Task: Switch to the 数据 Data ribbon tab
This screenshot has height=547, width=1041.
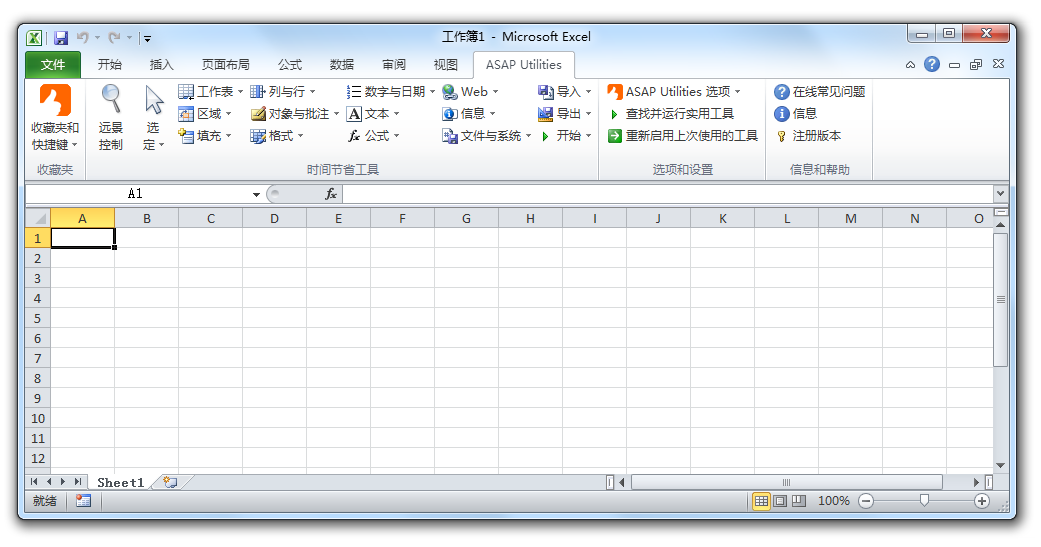Action: click(342, 64)
